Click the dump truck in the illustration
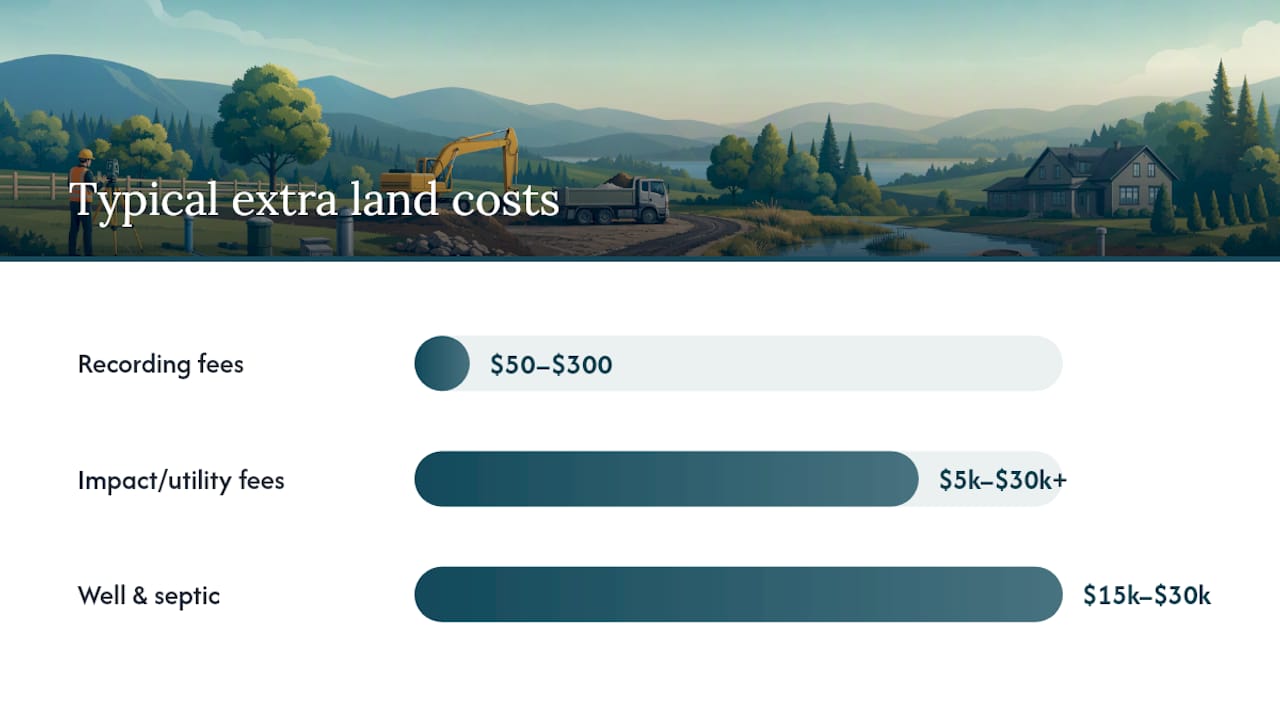Viewport: 1280px width, 720px height. pos(614,198)
